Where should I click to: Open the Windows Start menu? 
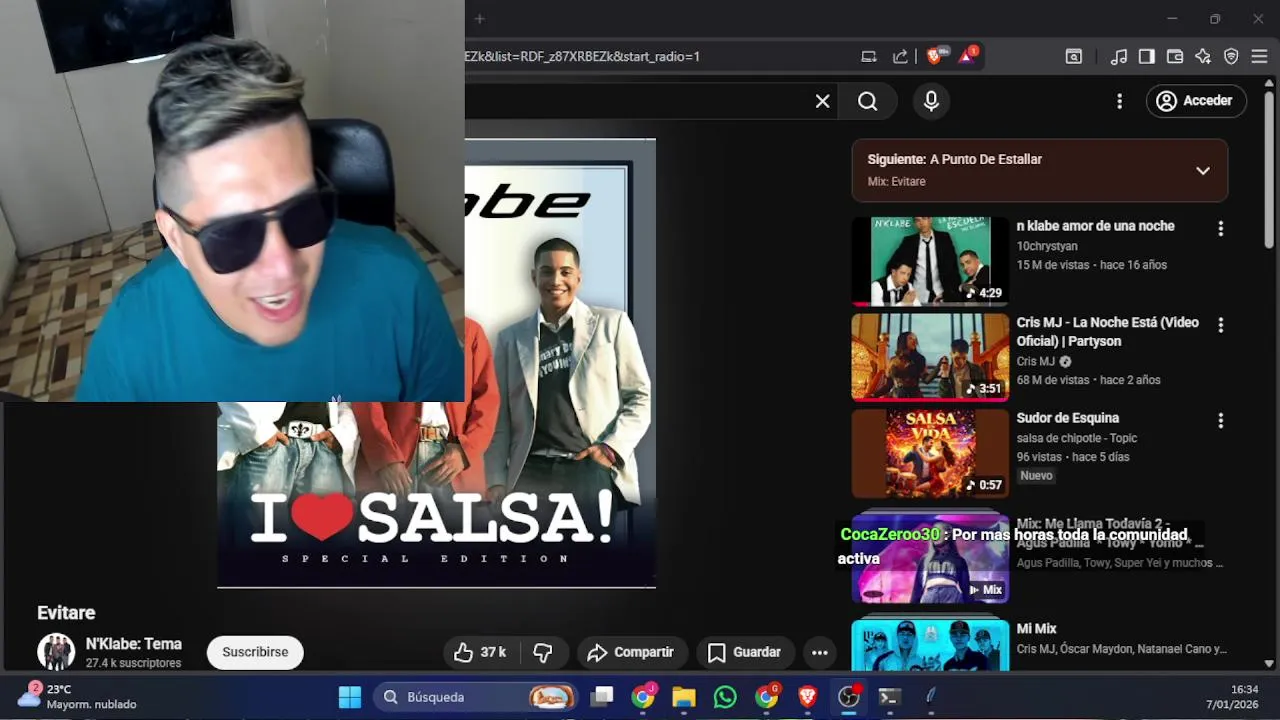click(350, 697)
